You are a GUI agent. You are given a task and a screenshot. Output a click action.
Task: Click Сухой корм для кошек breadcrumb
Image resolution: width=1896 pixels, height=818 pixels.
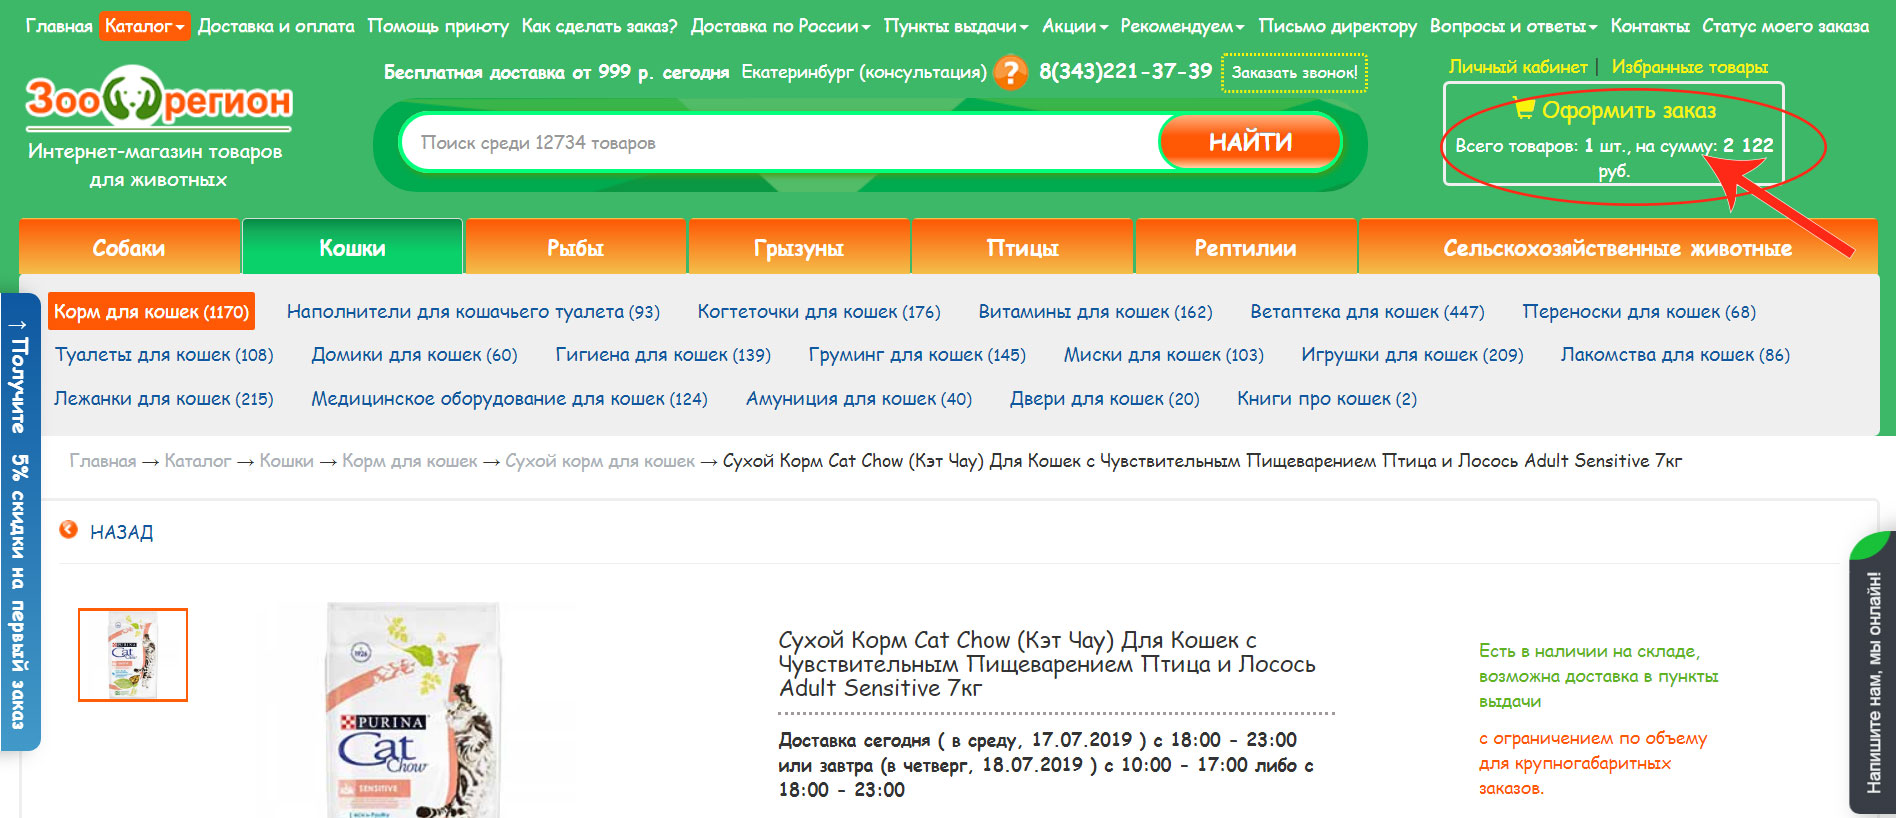click(x=600, y=461)
